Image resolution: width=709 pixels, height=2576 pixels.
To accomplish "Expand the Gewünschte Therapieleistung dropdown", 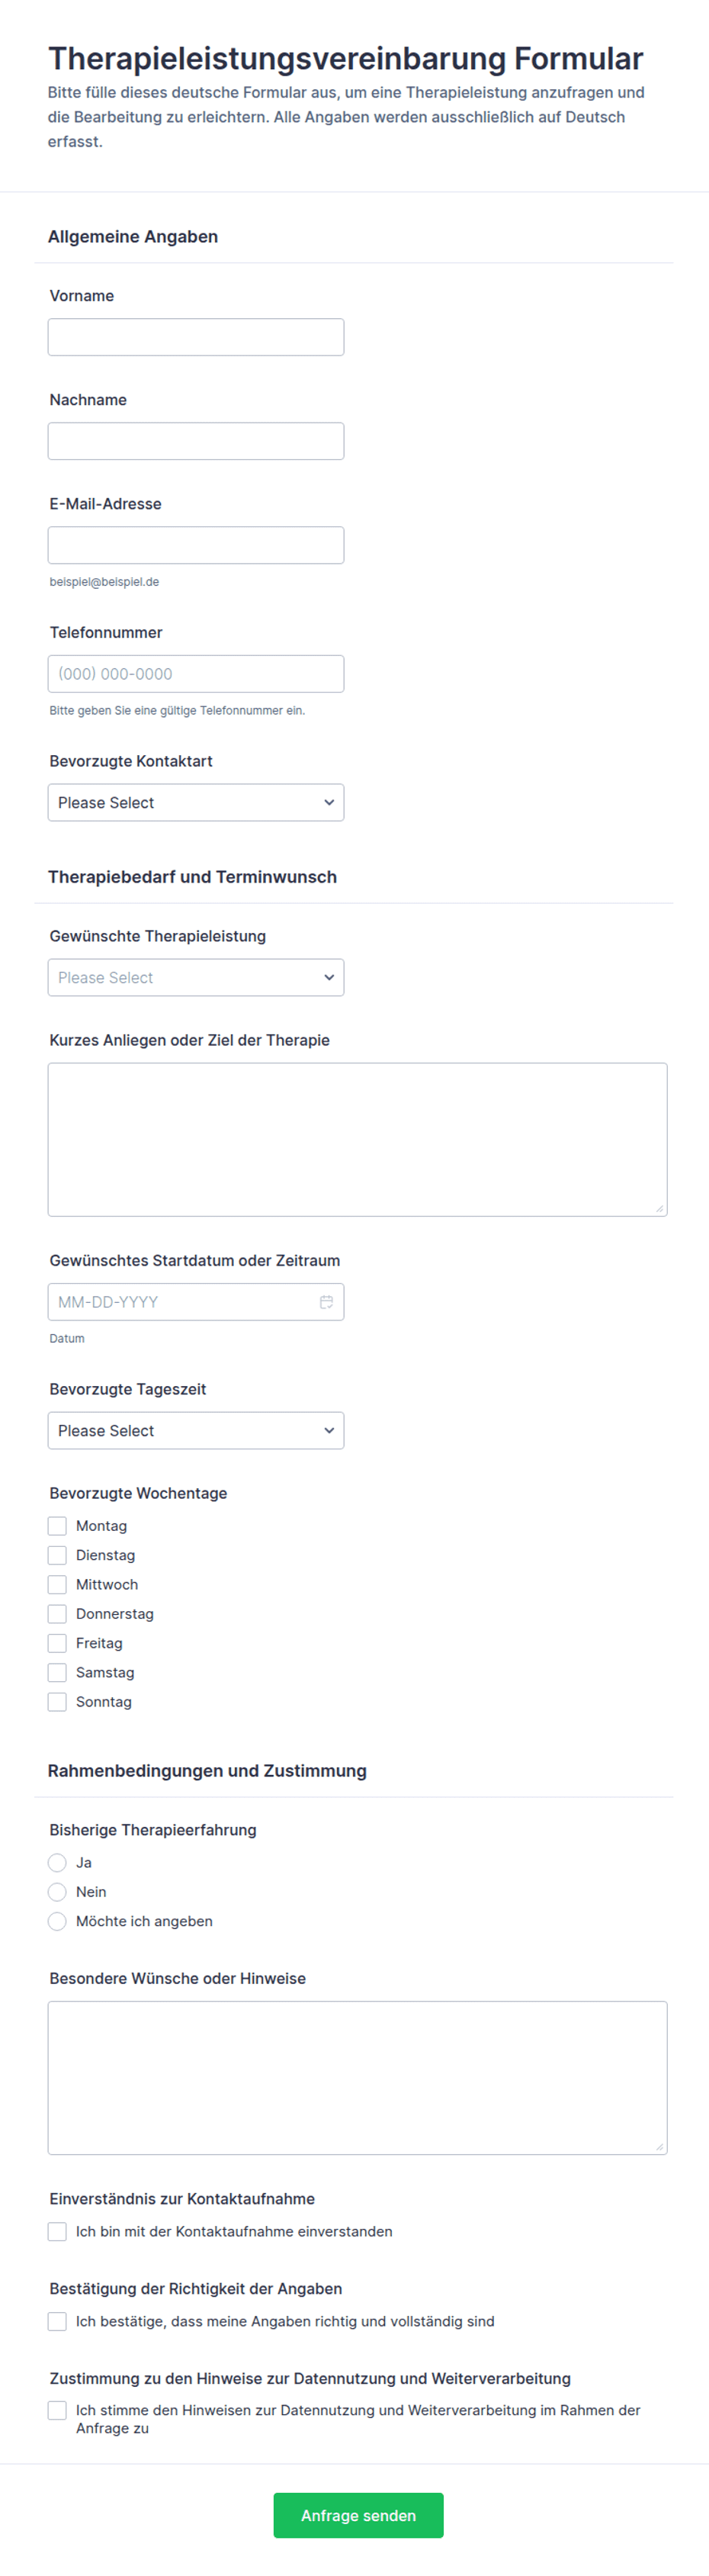I will coord(196,978).
